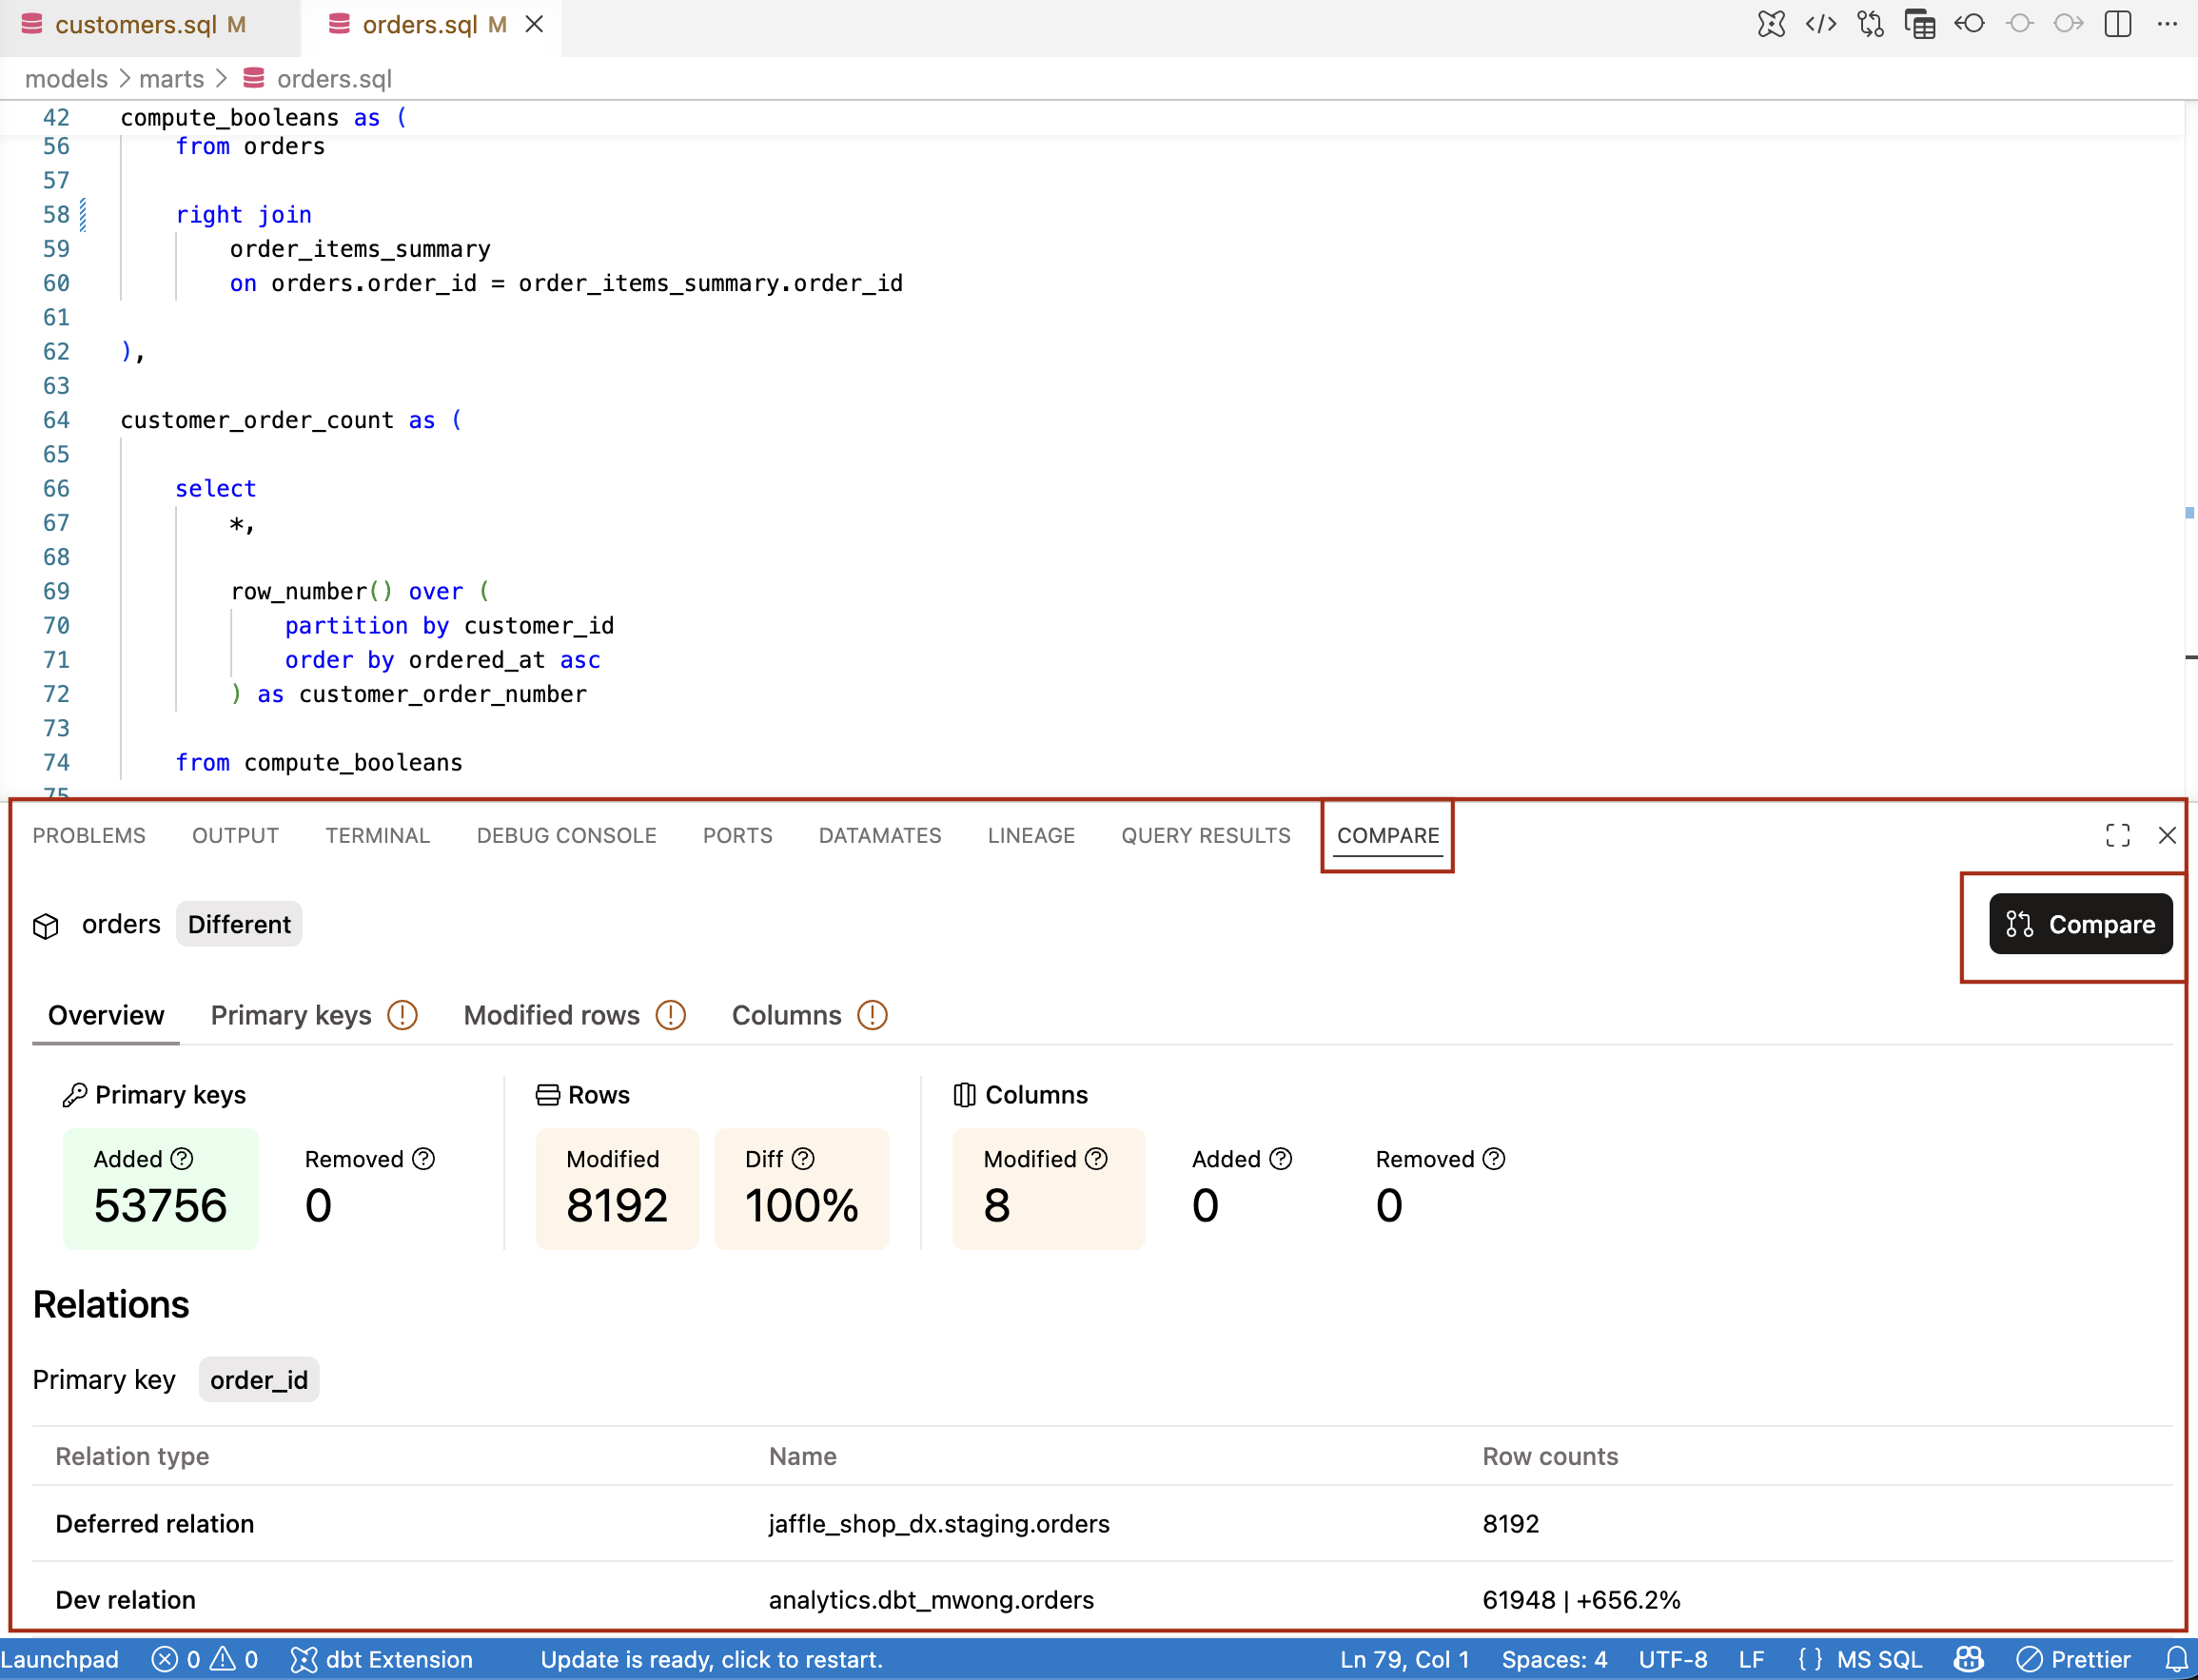
Task: Click the lineage sync icon in editor toolbar
Action: [1870, 24]
